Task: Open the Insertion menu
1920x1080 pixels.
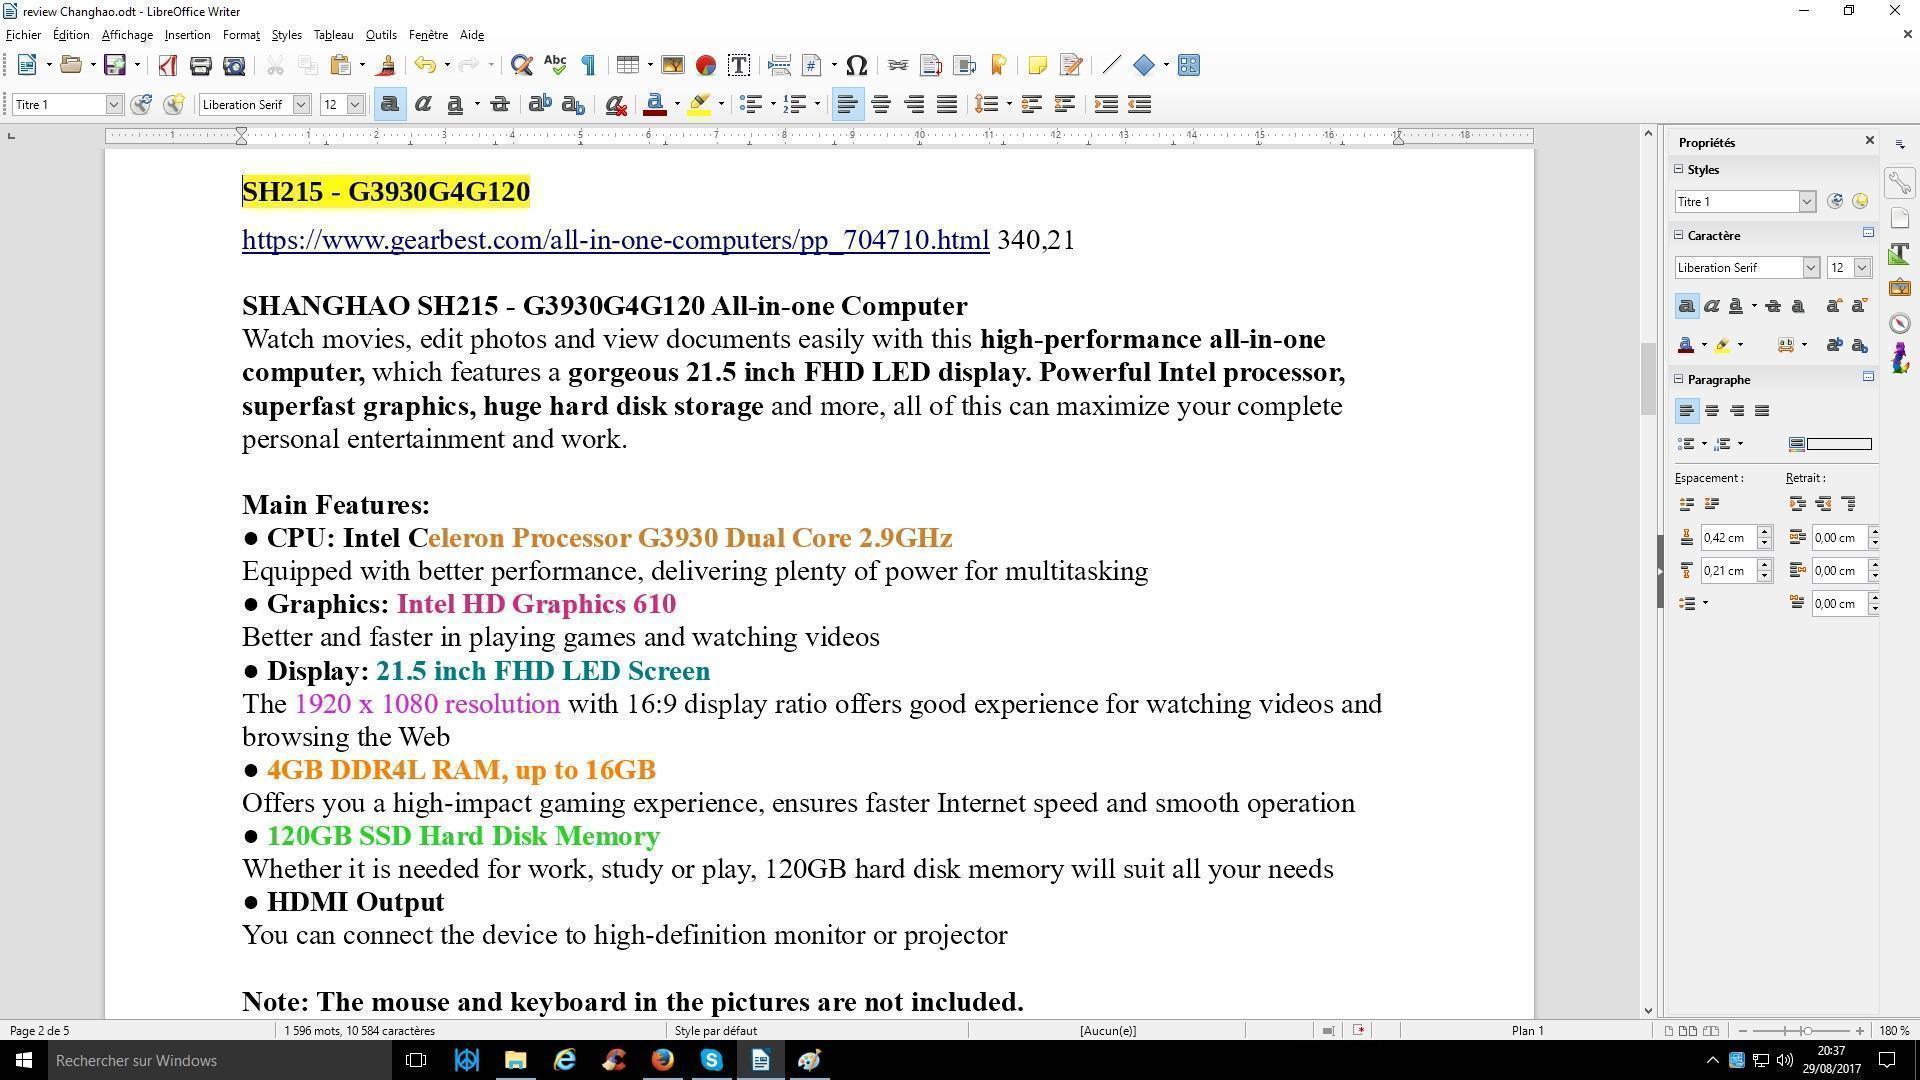Action: 187,35
